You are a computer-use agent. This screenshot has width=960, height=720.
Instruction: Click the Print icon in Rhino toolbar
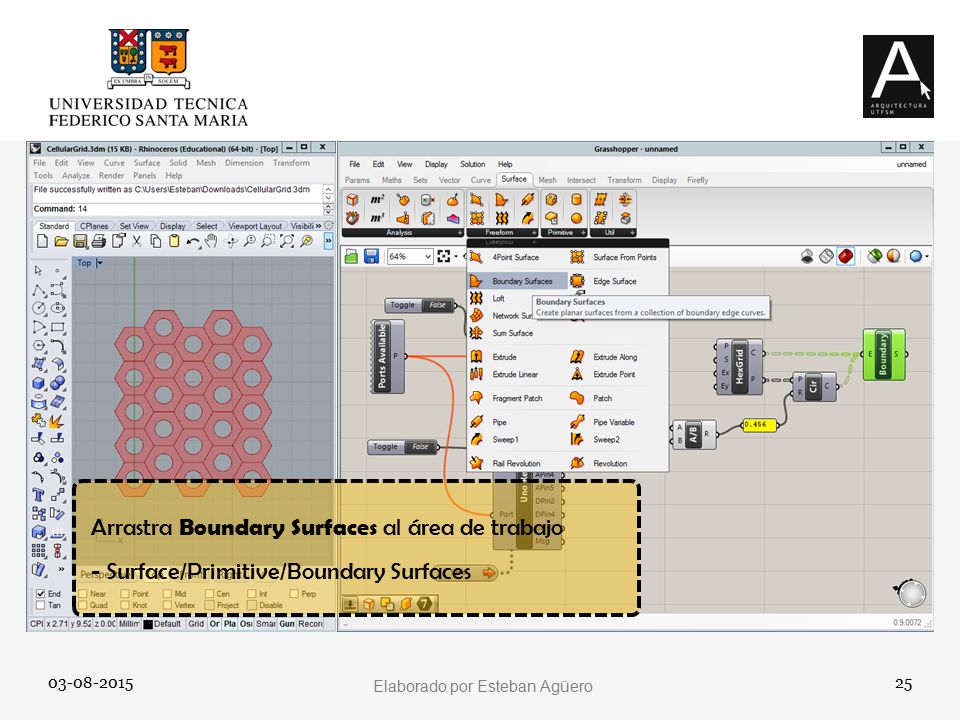click(99, 241)
